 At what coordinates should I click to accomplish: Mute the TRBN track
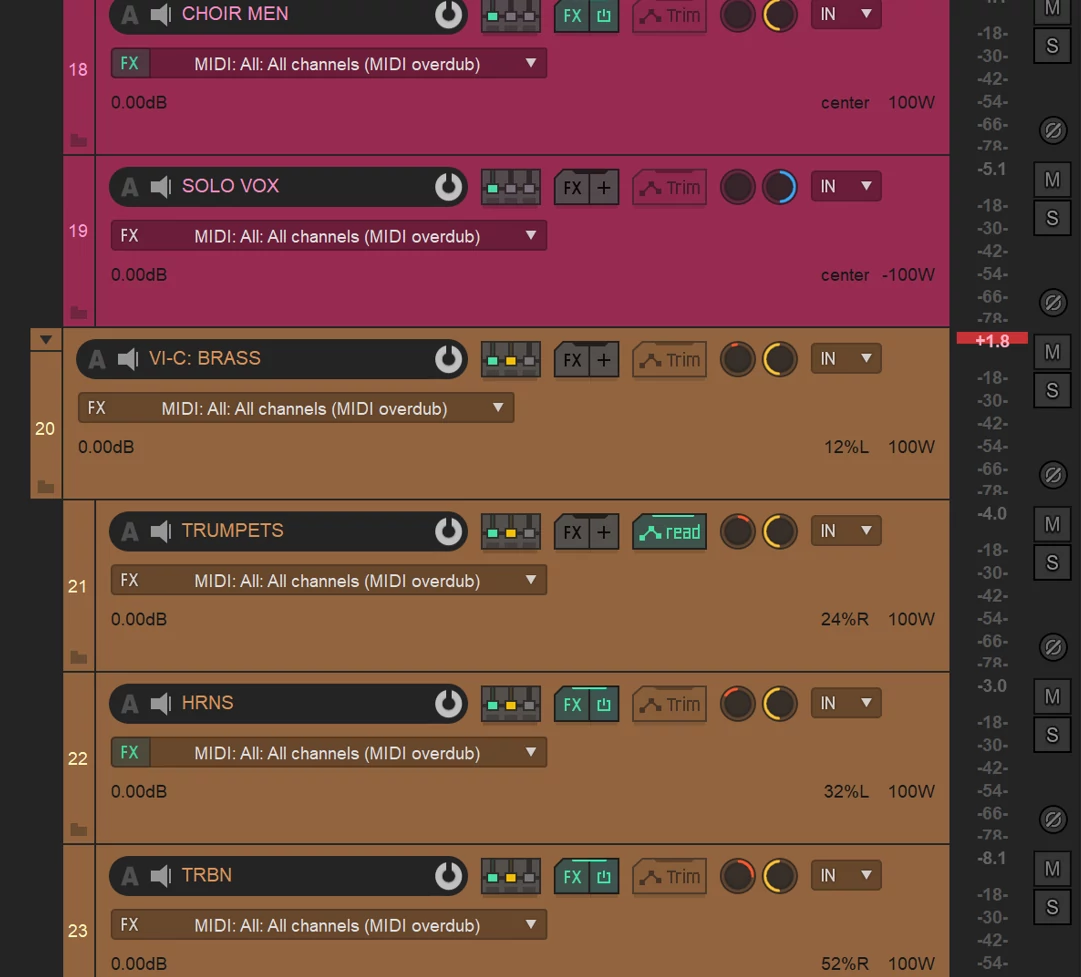(x=1052, y=869)
